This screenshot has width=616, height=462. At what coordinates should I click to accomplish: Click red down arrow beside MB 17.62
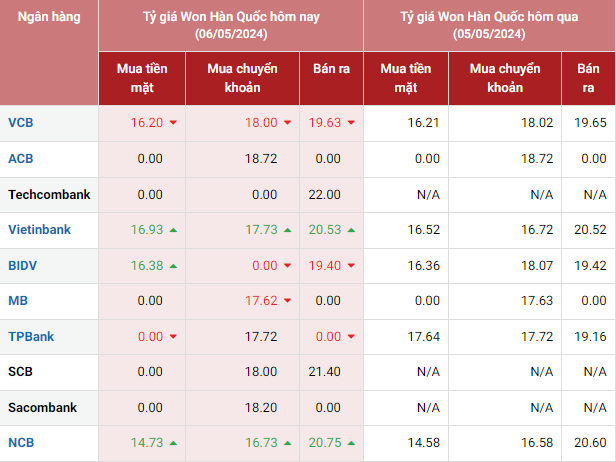coord(287,301)
